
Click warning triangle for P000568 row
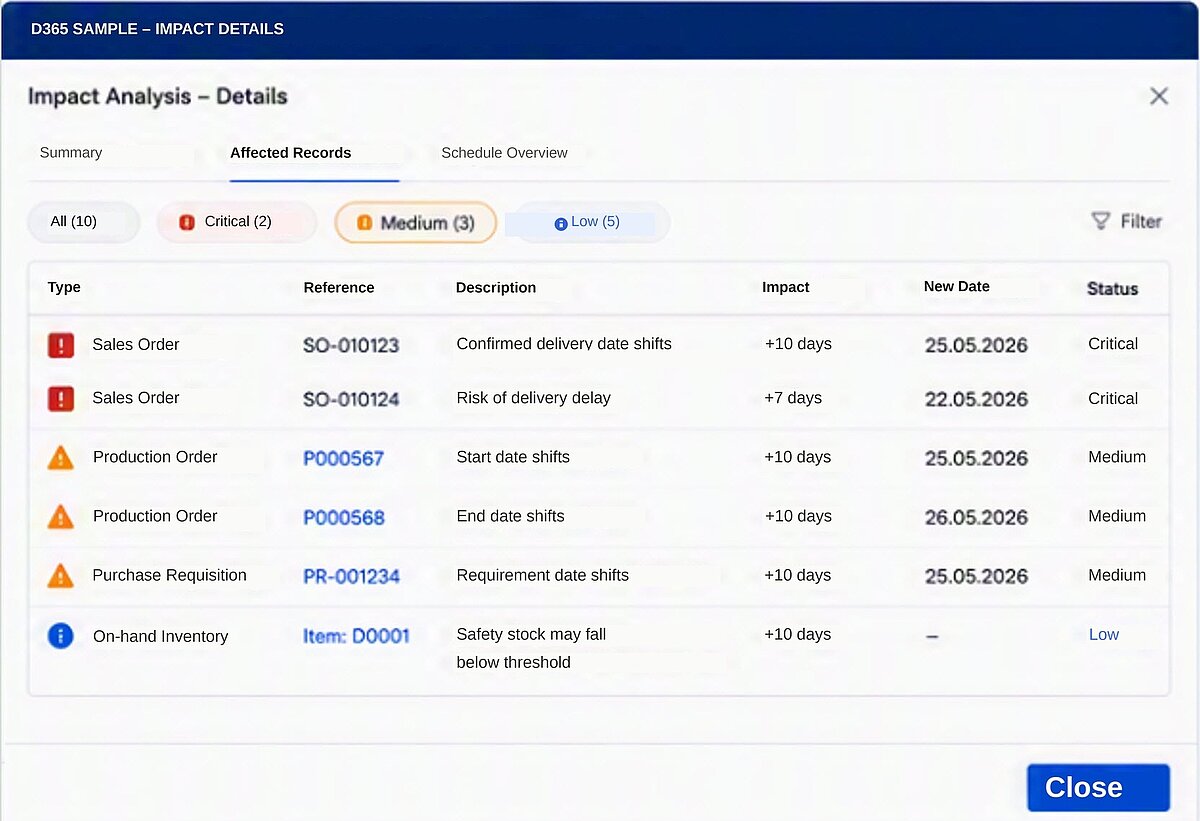coord(61,517)
